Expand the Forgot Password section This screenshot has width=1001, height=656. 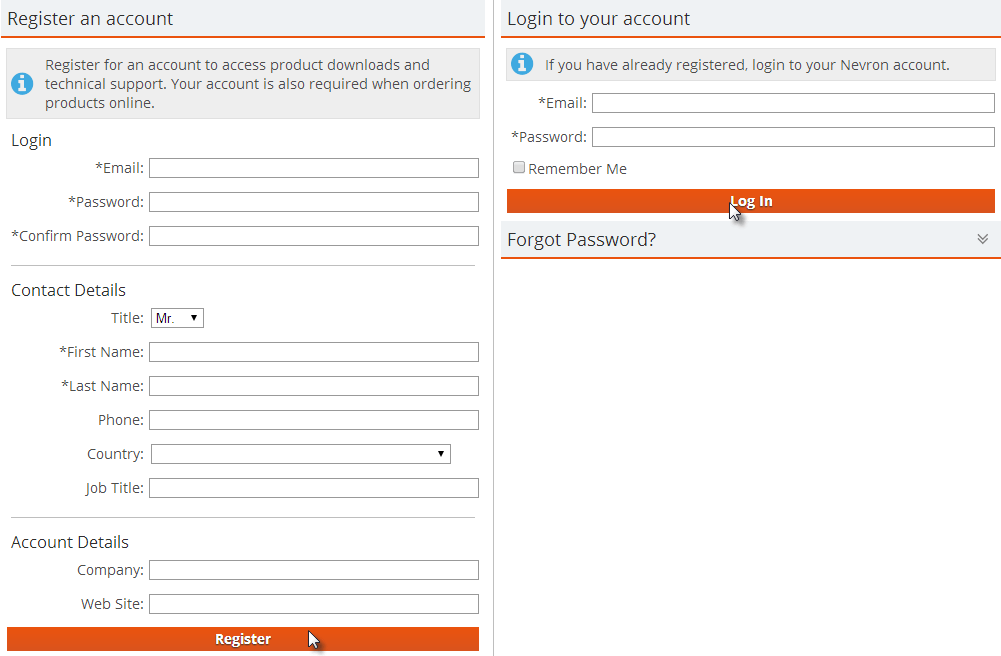point(582,240)
